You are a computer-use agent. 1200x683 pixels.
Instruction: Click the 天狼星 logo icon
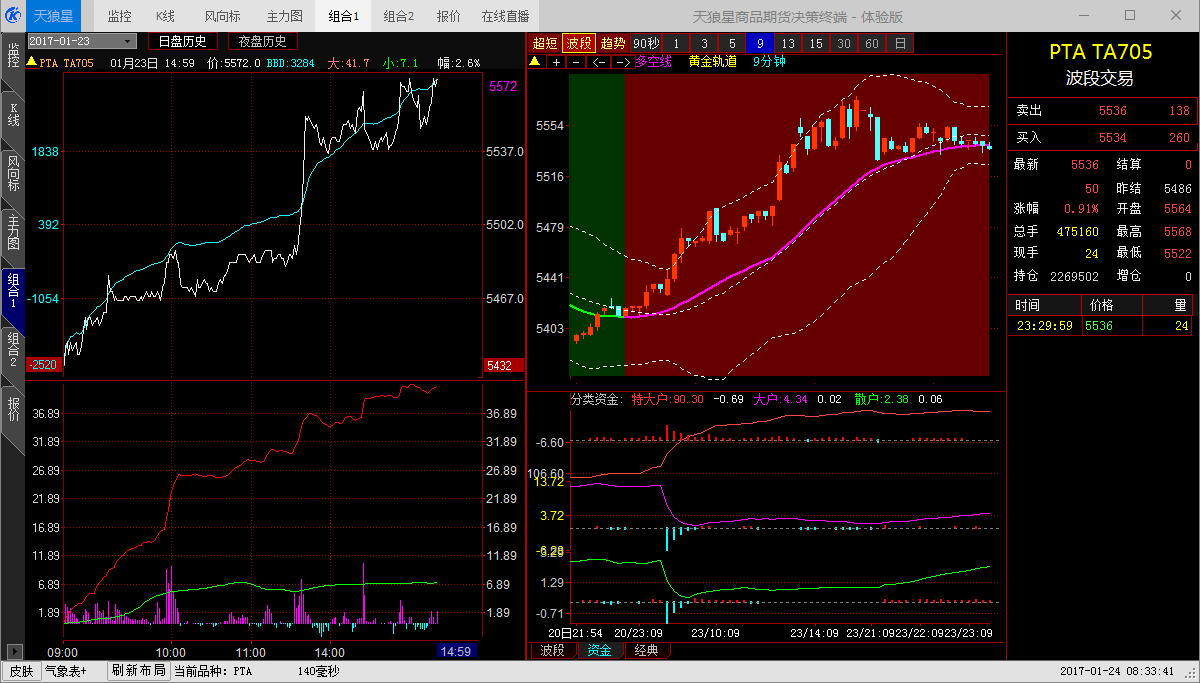click(x=13, y=15)
